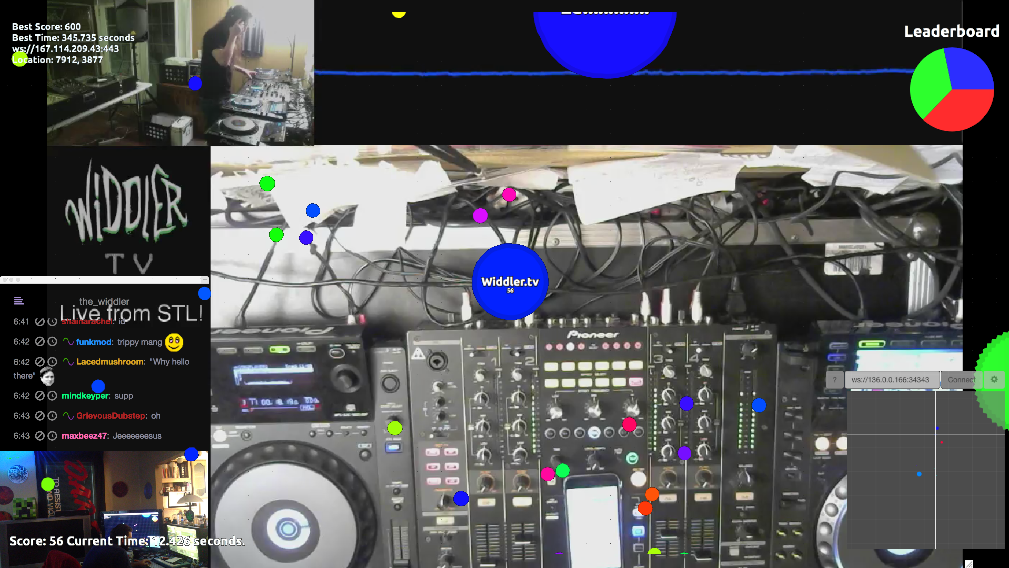Viewport: 1009px width, 568px height.
Task: Click the question mark help button
Action: (835, 380)
